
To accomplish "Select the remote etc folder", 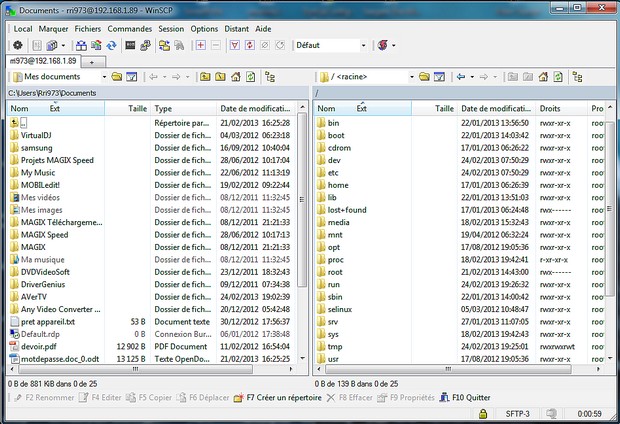I will coord(333,172).
